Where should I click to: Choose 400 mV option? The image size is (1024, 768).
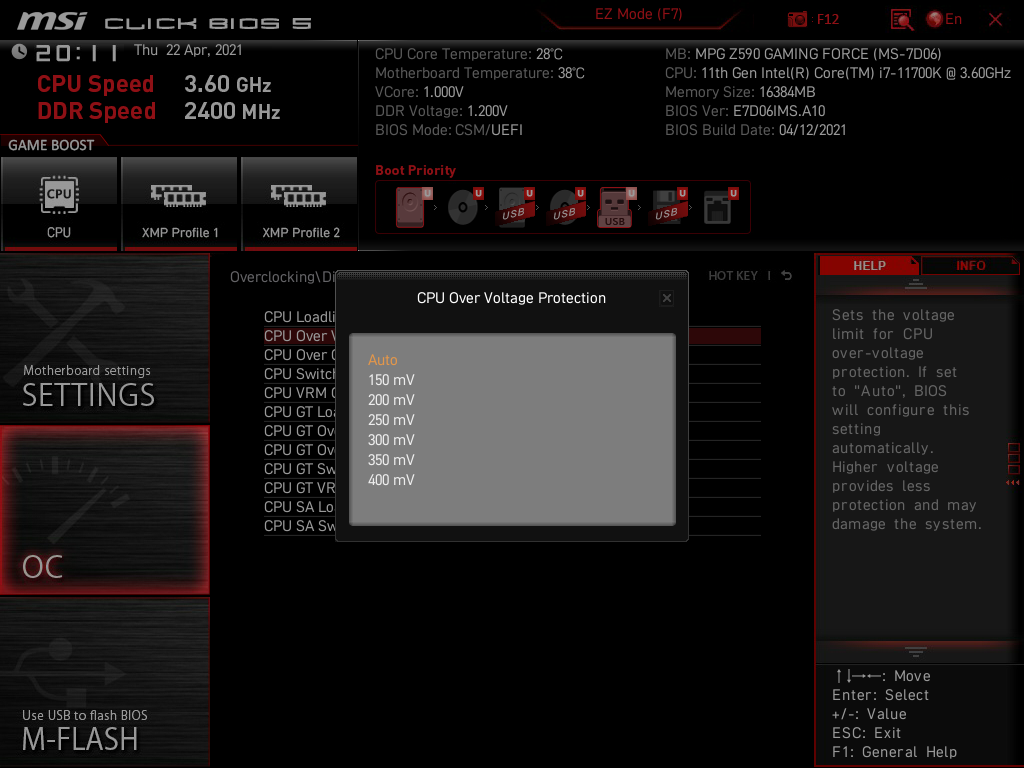[391, 480]
